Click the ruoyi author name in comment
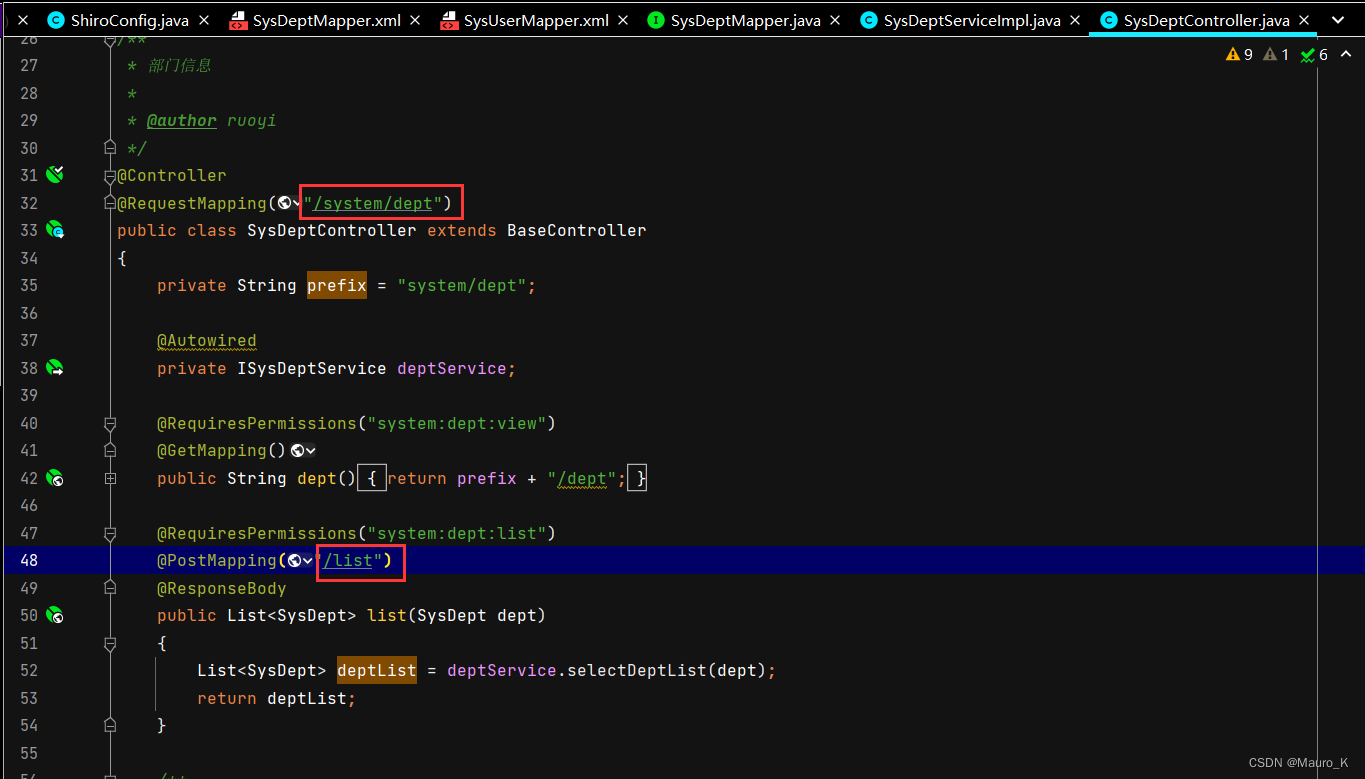Screen dimensions: 1365x779 click(x=252, y=120)
